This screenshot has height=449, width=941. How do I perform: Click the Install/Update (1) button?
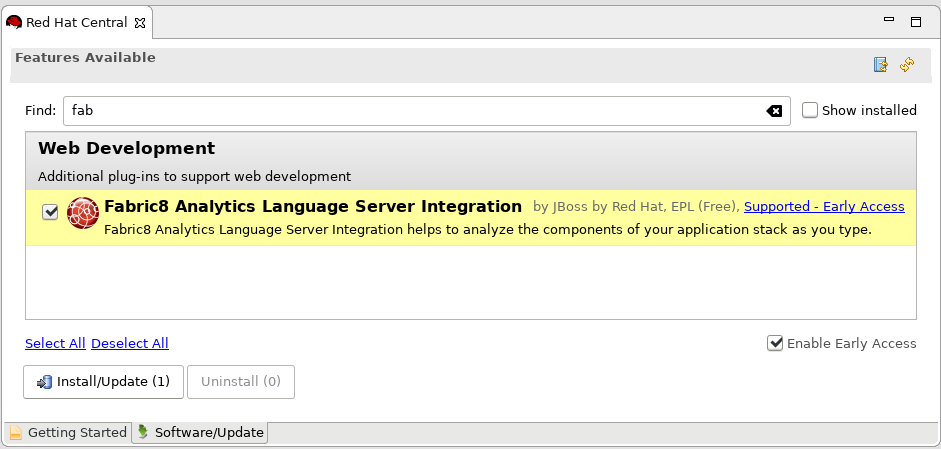pos(103,381)
